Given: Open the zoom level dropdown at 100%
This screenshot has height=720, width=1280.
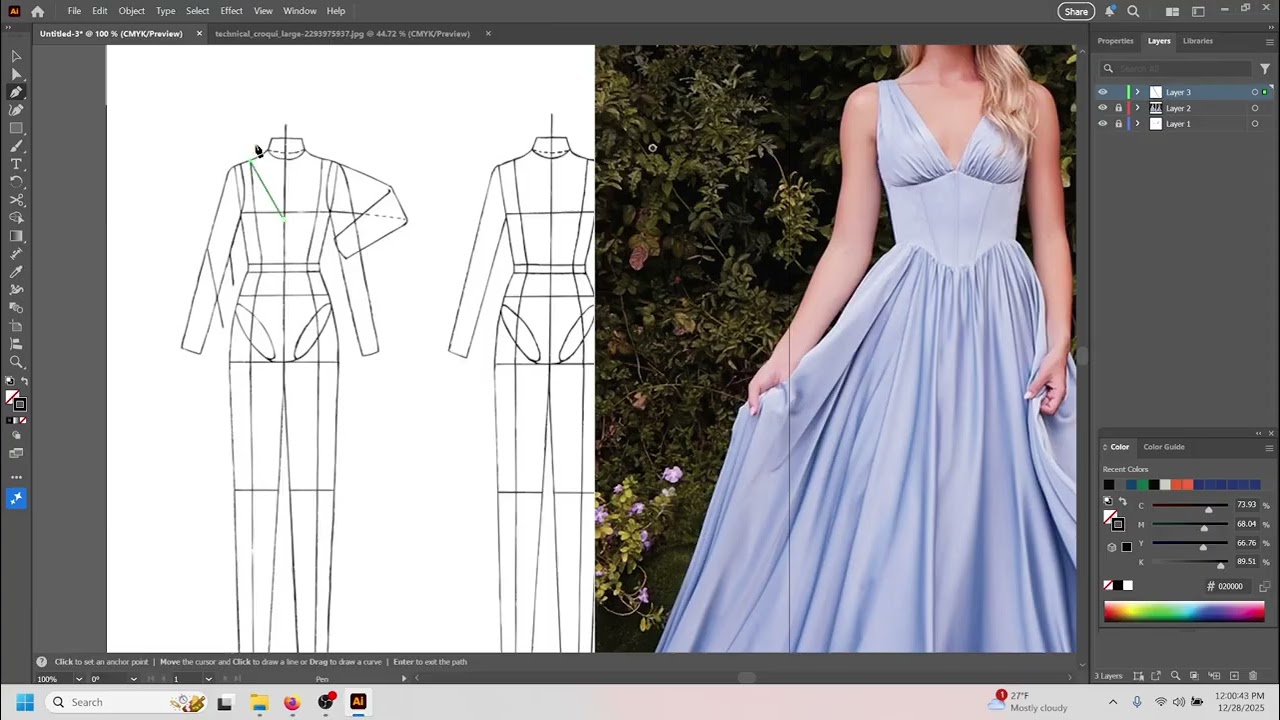Looking at the screenshot, I should pos(79,679).
